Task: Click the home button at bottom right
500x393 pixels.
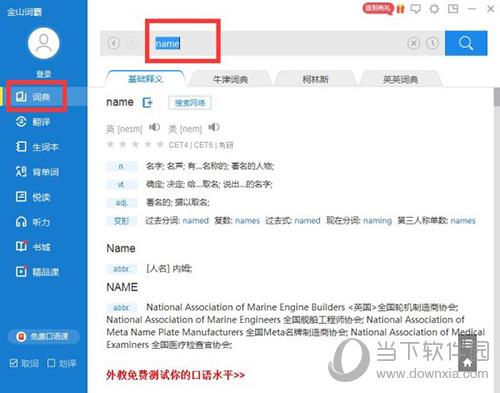Action: pos(467,362)
